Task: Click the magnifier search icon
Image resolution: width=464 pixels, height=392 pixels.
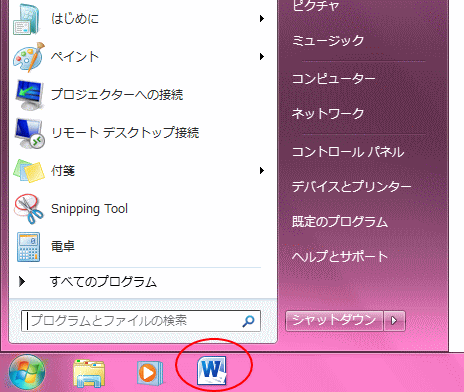Action: coord(248,321)
